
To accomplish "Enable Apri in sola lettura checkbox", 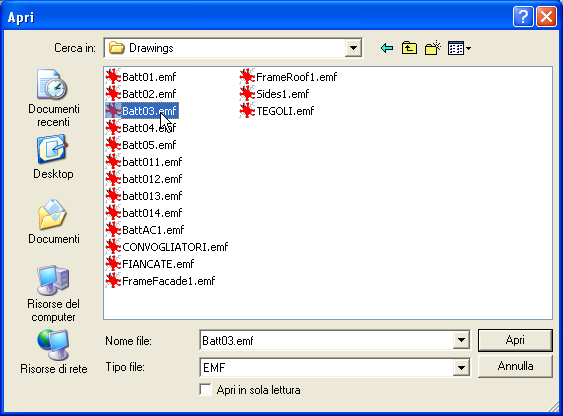I will pos(205,390).
